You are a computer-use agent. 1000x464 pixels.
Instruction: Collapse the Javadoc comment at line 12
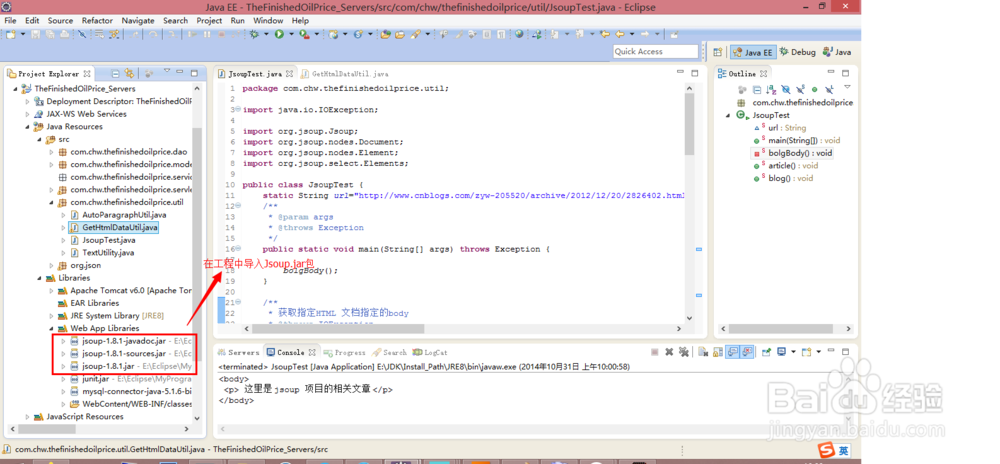pyautogui.click(x=238, y=206)
